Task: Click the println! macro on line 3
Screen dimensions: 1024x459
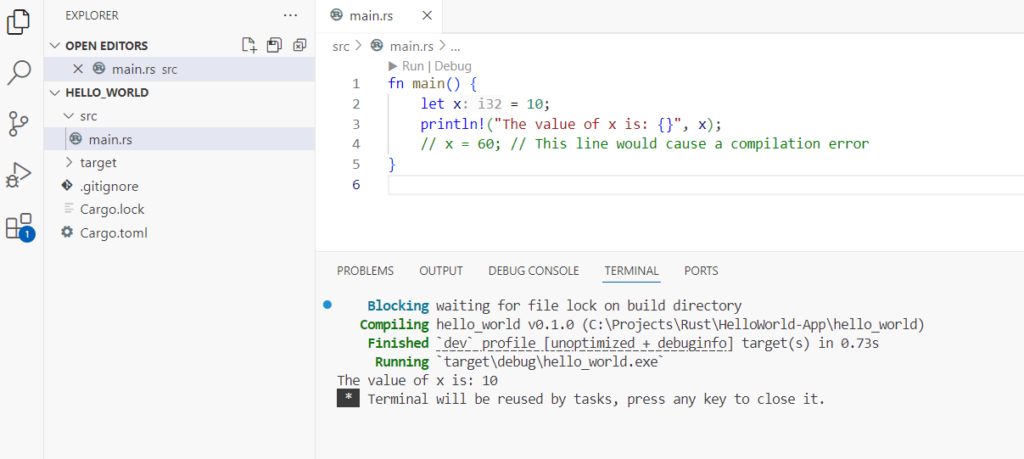Action: tap(452, 124)
